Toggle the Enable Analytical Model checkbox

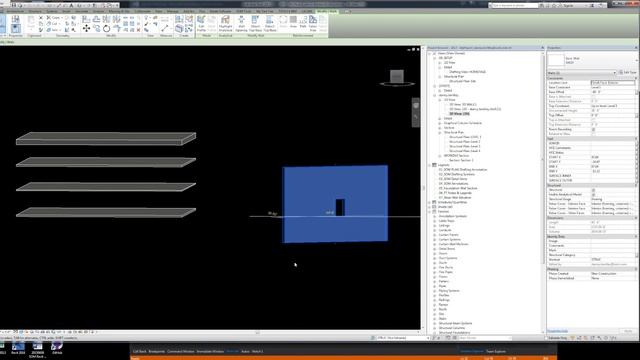point(593,195)
